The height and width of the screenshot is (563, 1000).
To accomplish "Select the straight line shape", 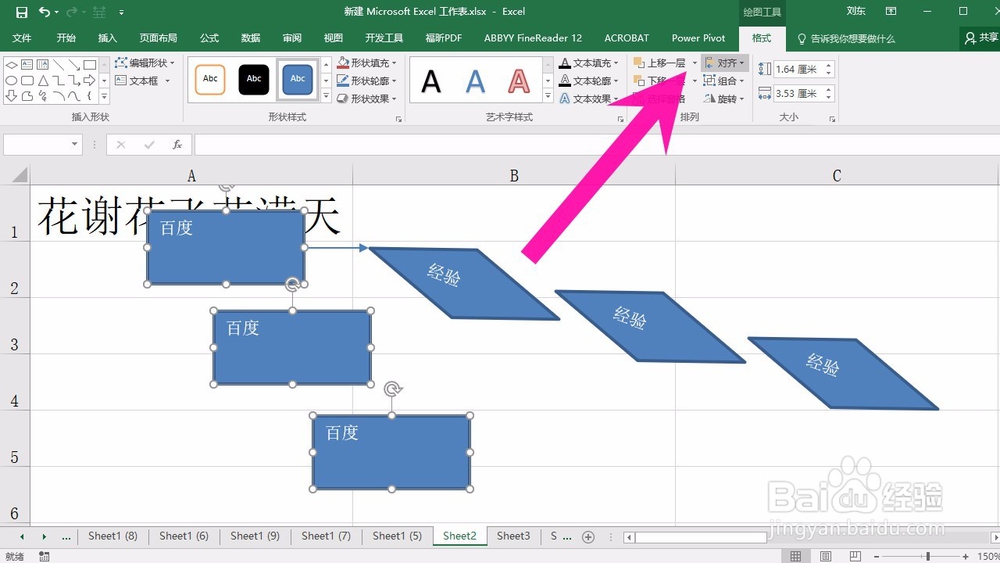I will click(x=59, y=65).
